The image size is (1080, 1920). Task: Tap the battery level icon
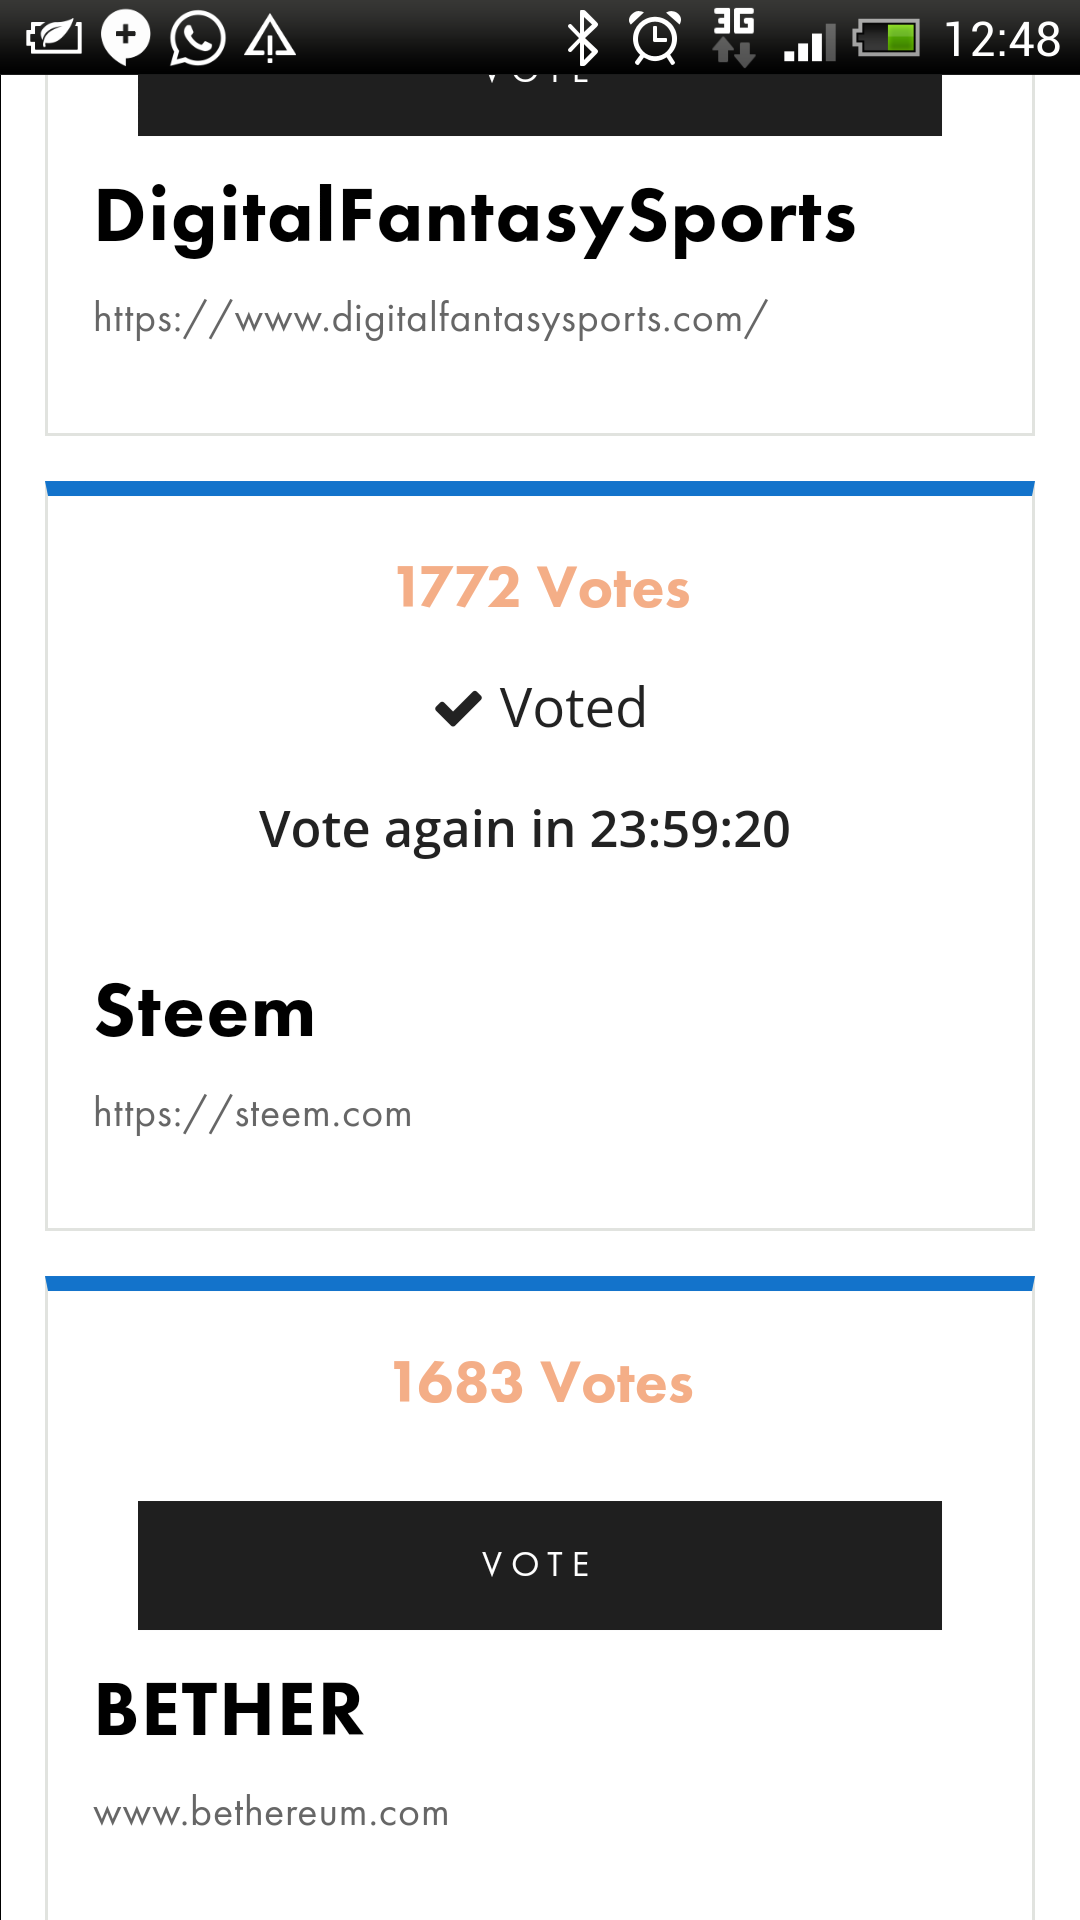tap(886, 39)
